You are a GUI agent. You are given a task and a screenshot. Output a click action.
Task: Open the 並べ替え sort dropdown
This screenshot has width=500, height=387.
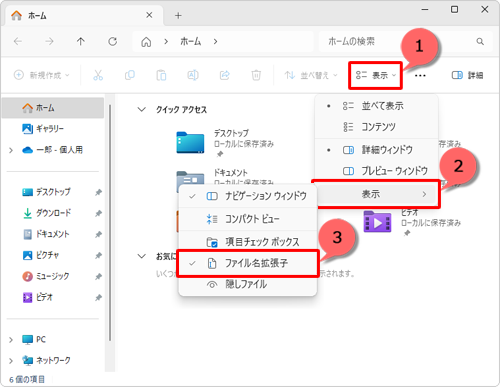point(311,75)
